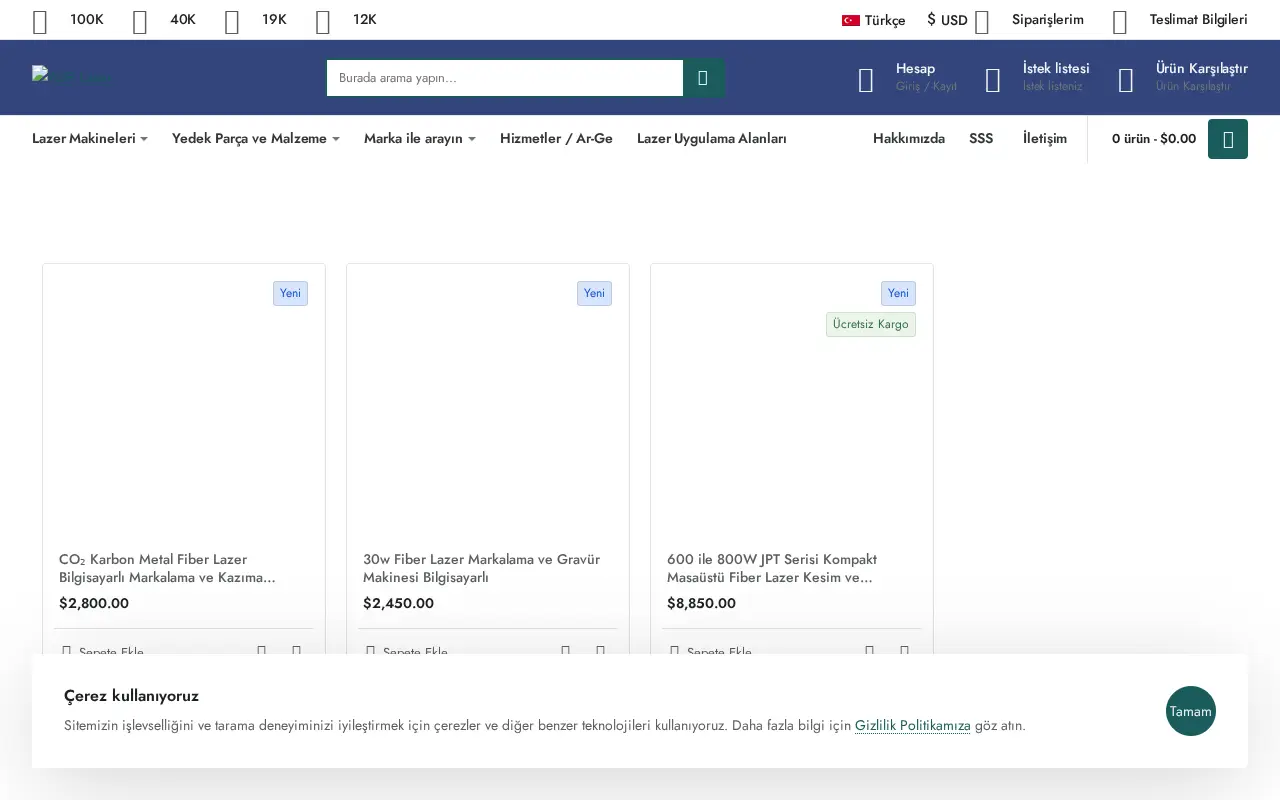This screenshot has width=1280, height=800.
Task: Click the icon left of Teslimat Bilgileri
Action: coord(1120,22)
